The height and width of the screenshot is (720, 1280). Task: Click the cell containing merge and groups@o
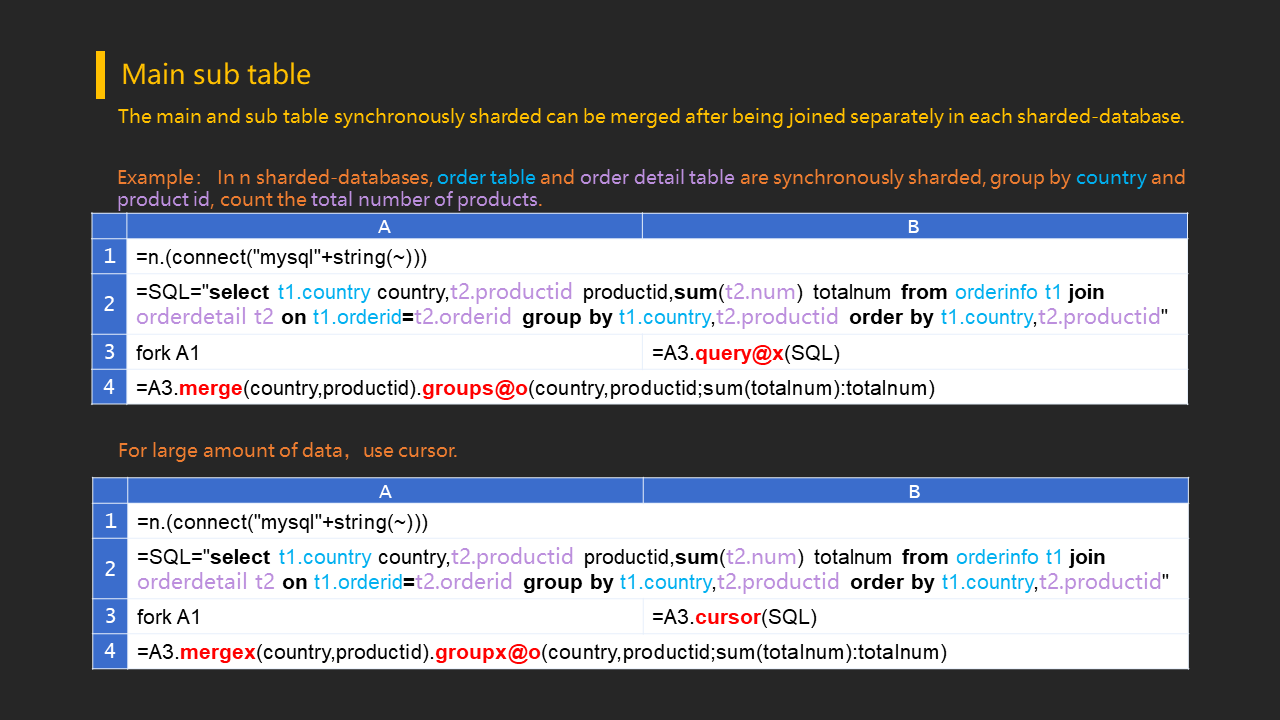pyautogui.click(x=657, y=387)
